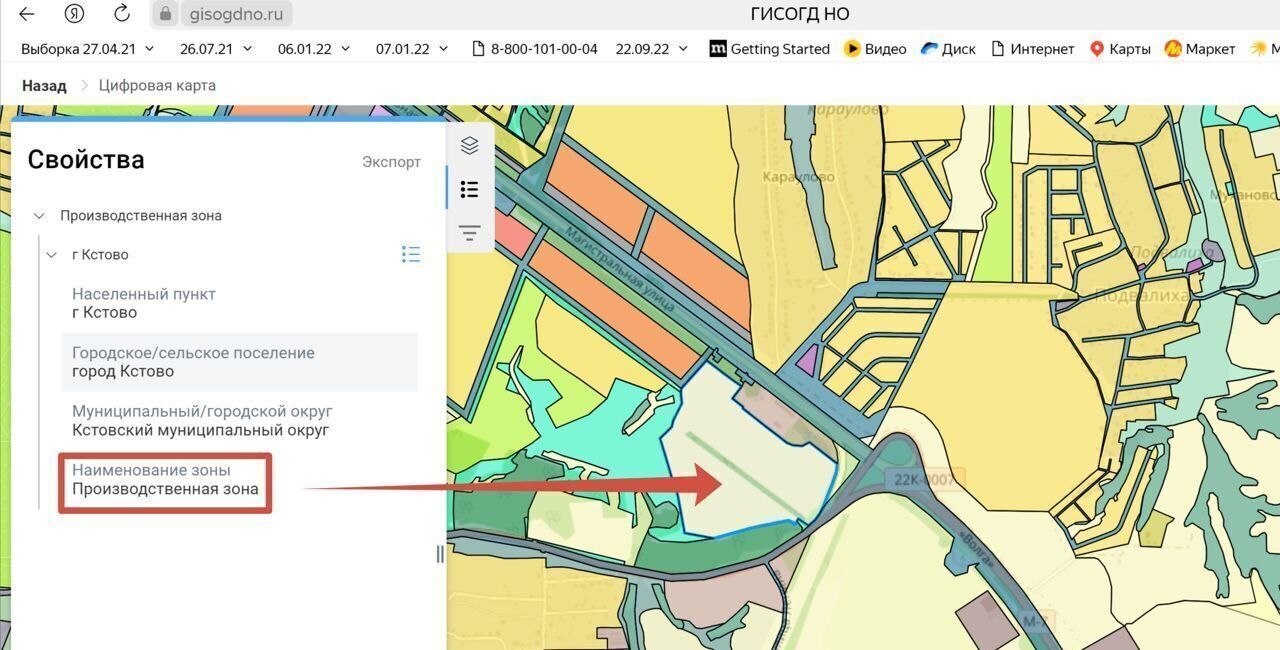Open the 22.09.22 bookmark folder
This screenshot has height=650, width=1280.
[652, 48]
